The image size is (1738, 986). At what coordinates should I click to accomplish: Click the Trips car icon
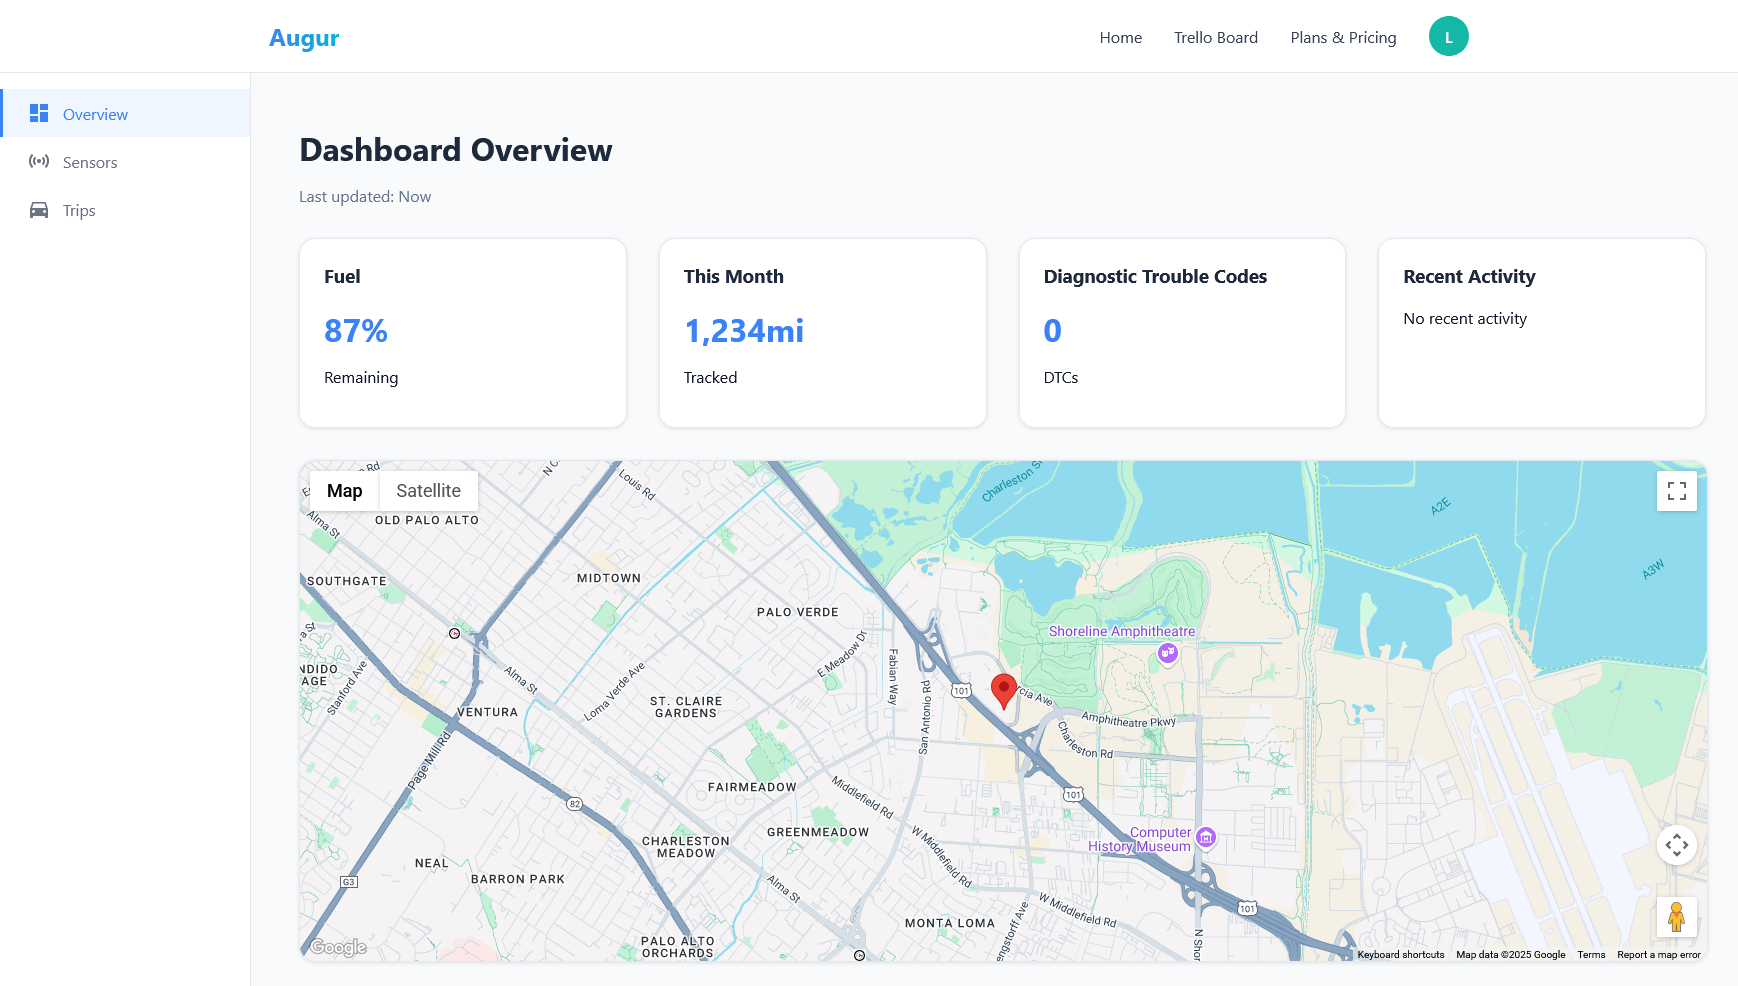point(39,210)
